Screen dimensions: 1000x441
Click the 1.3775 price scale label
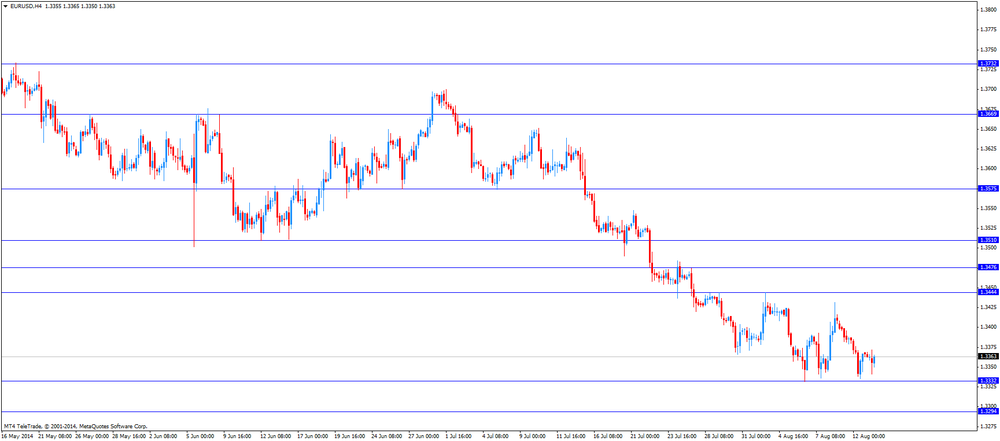[x=988, y=29]
